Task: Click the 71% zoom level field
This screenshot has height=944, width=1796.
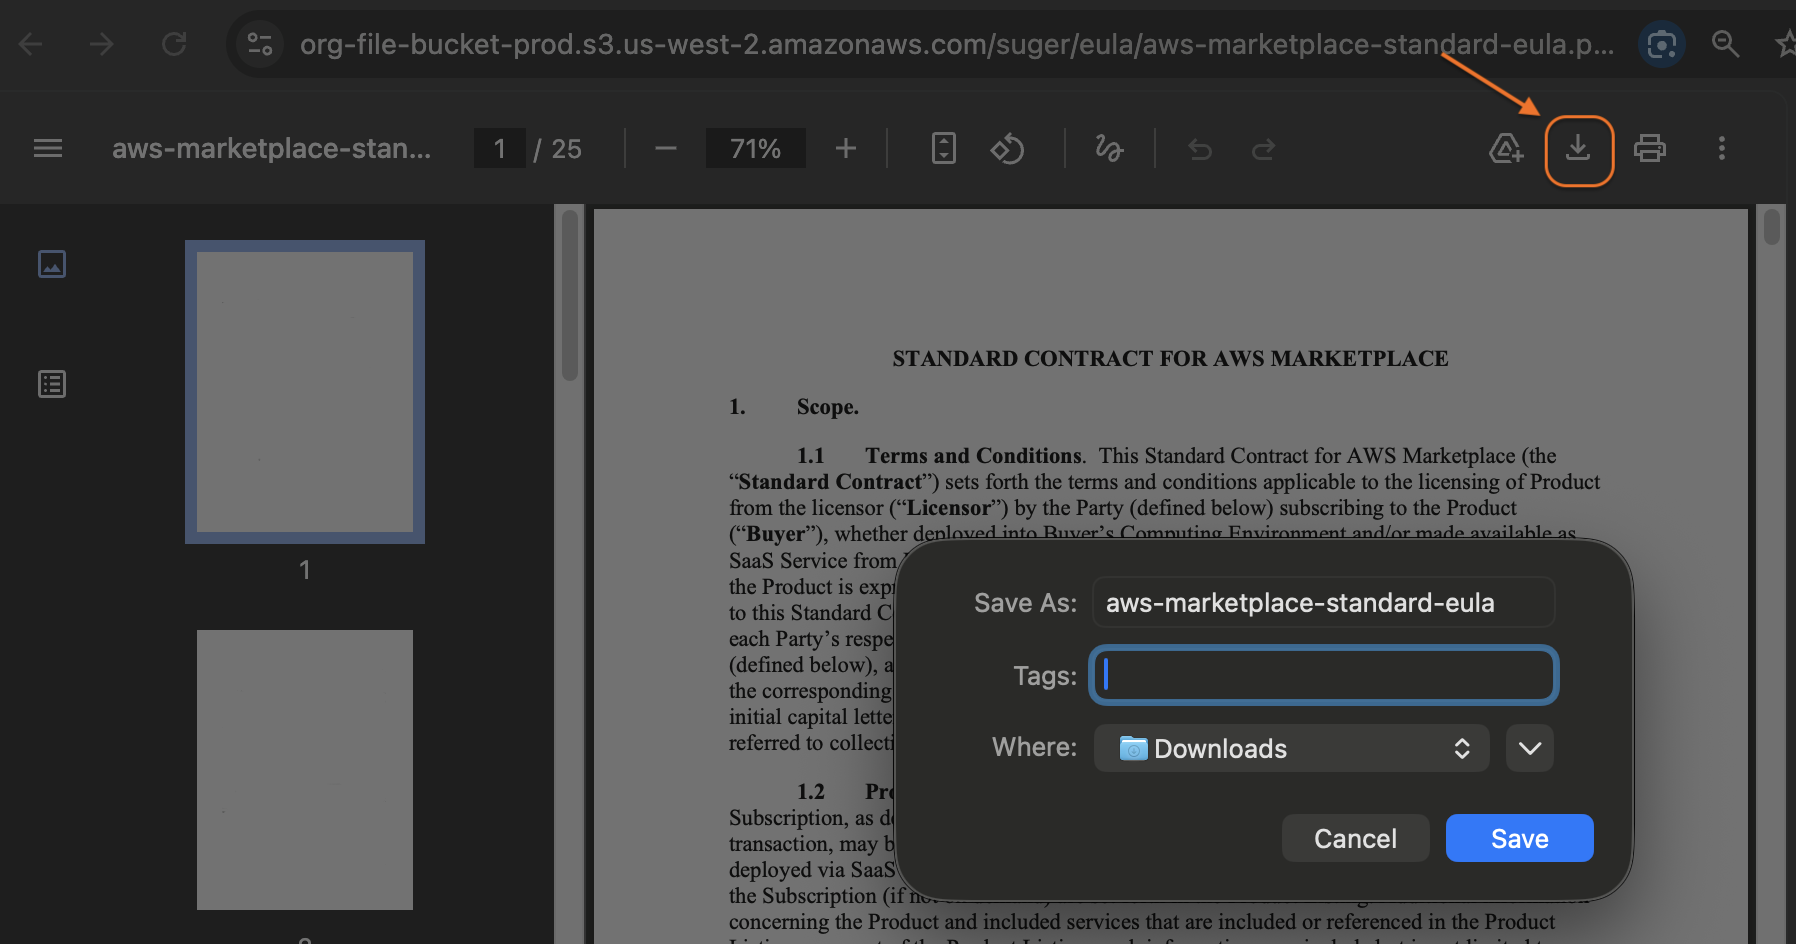Action: [756, 149]
